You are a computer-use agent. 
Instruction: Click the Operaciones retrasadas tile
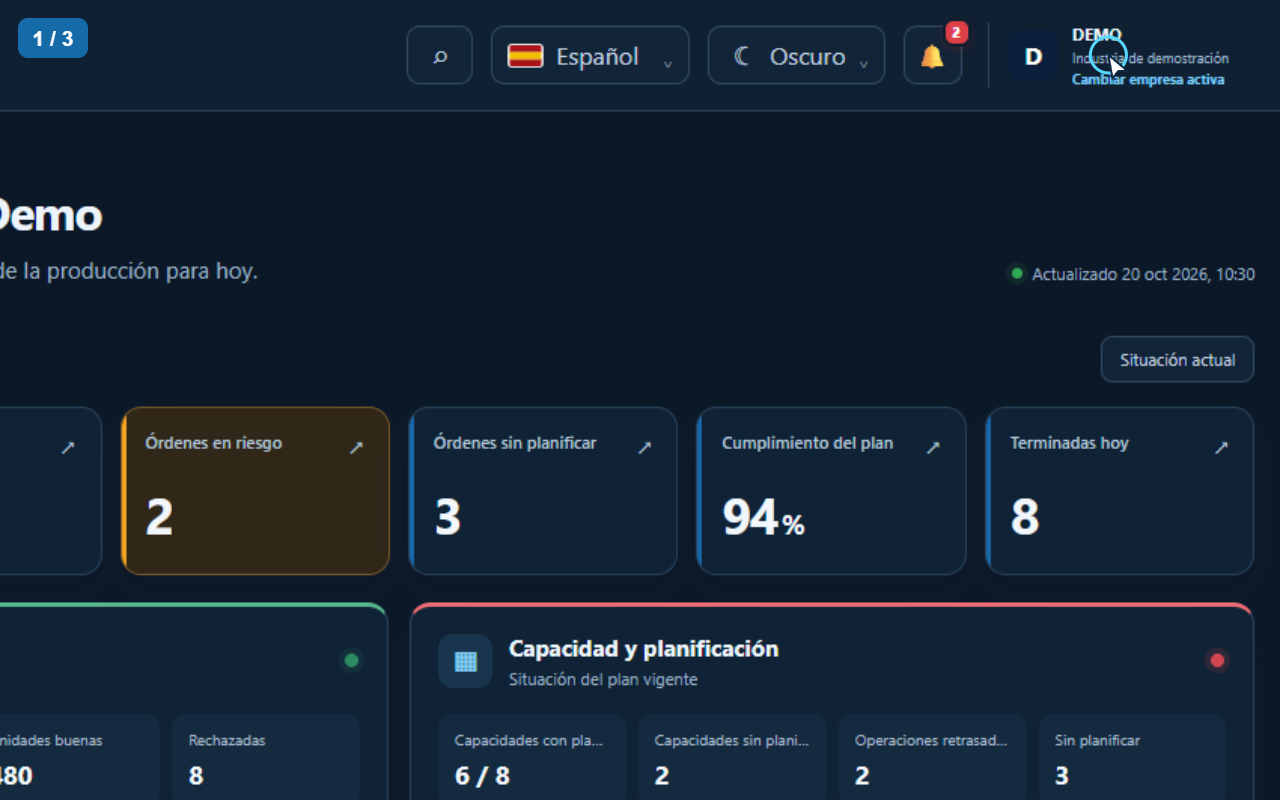click(x=932, y=757)
